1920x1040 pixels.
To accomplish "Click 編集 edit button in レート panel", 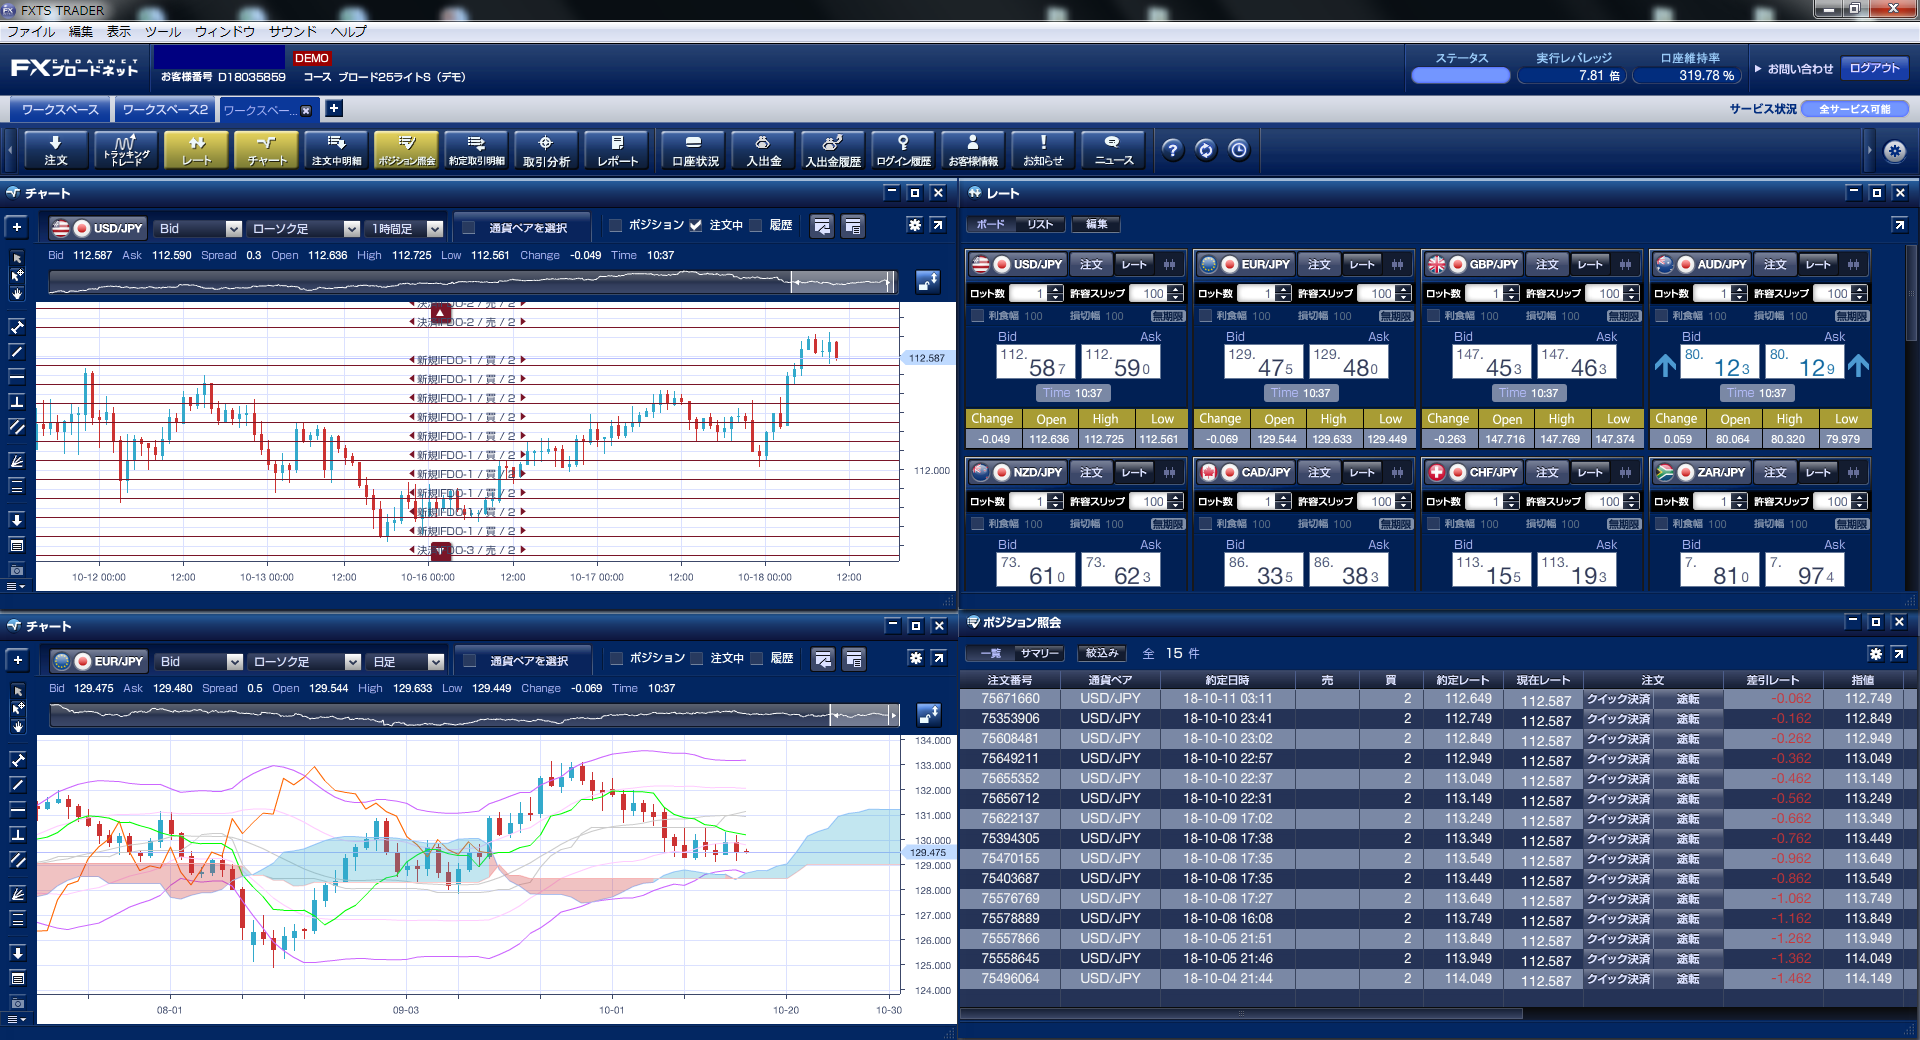I will click(1096, 224).
